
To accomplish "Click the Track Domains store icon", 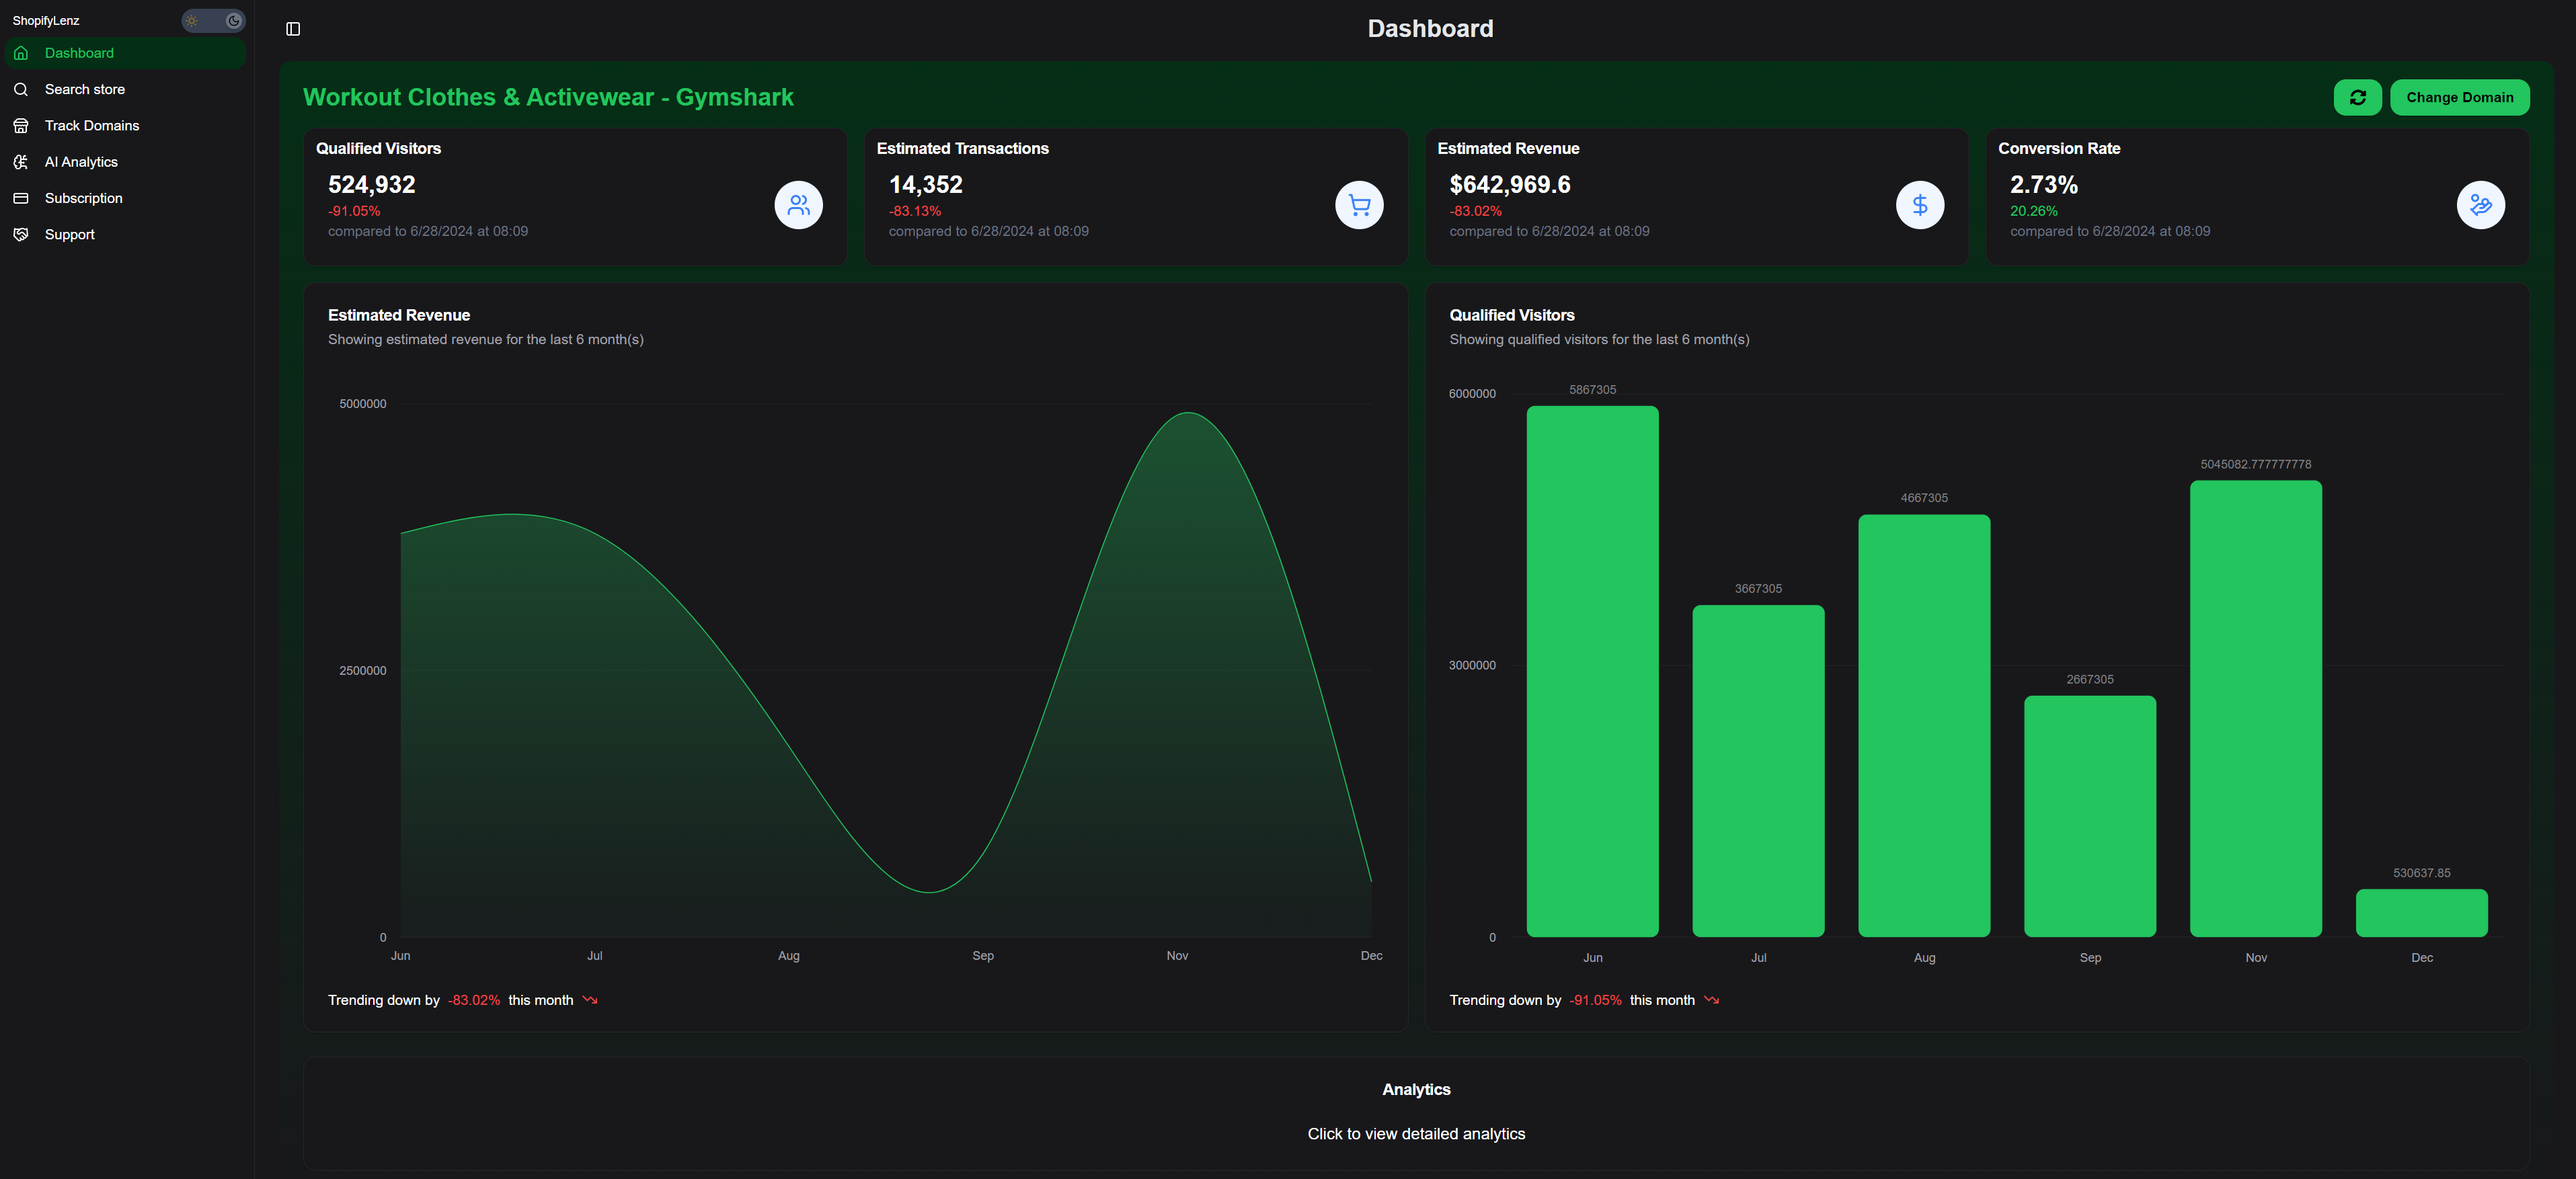I will (x=21, y=126).
